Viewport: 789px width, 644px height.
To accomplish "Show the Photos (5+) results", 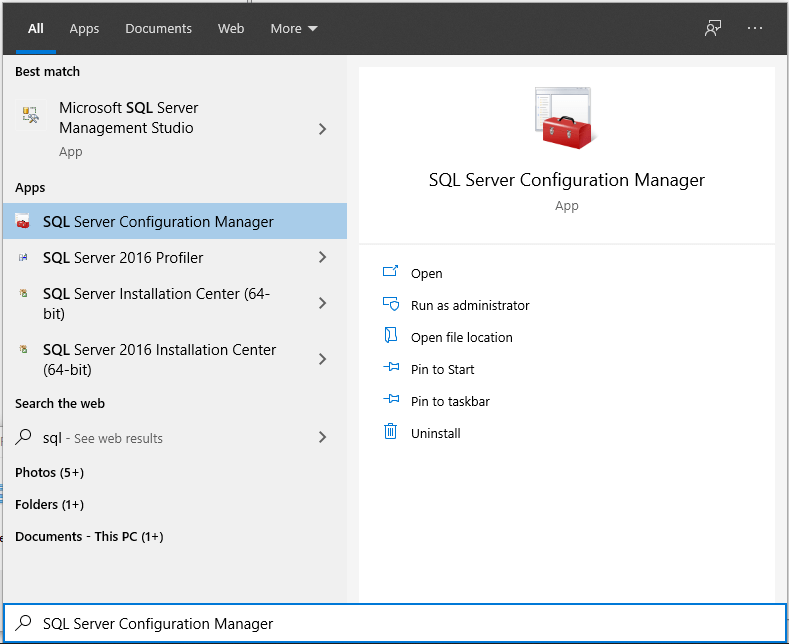I will [50, 472].
